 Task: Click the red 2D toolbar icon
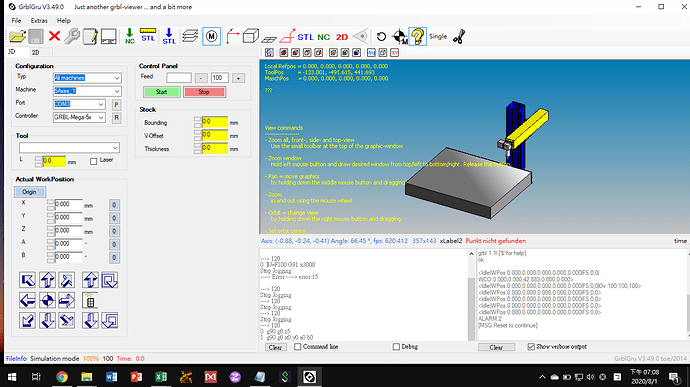coord(342,37)
